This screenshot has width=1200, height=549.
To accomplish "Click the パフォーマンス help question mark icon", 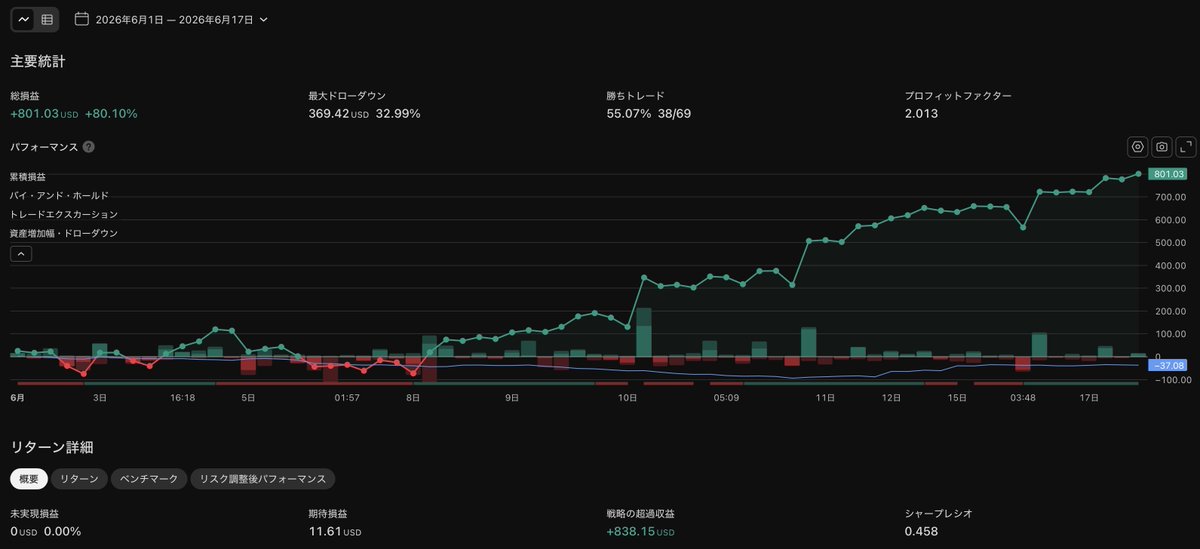I will [x=89, y=147].
